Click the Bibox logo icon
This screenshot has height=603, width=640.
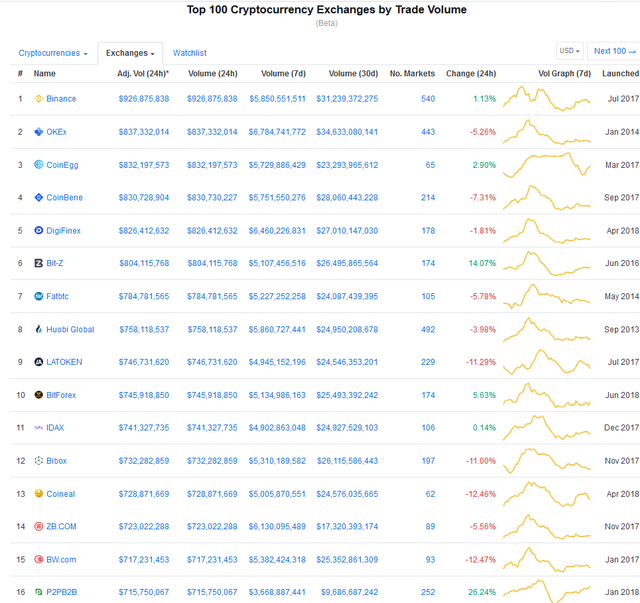[38, 461]
